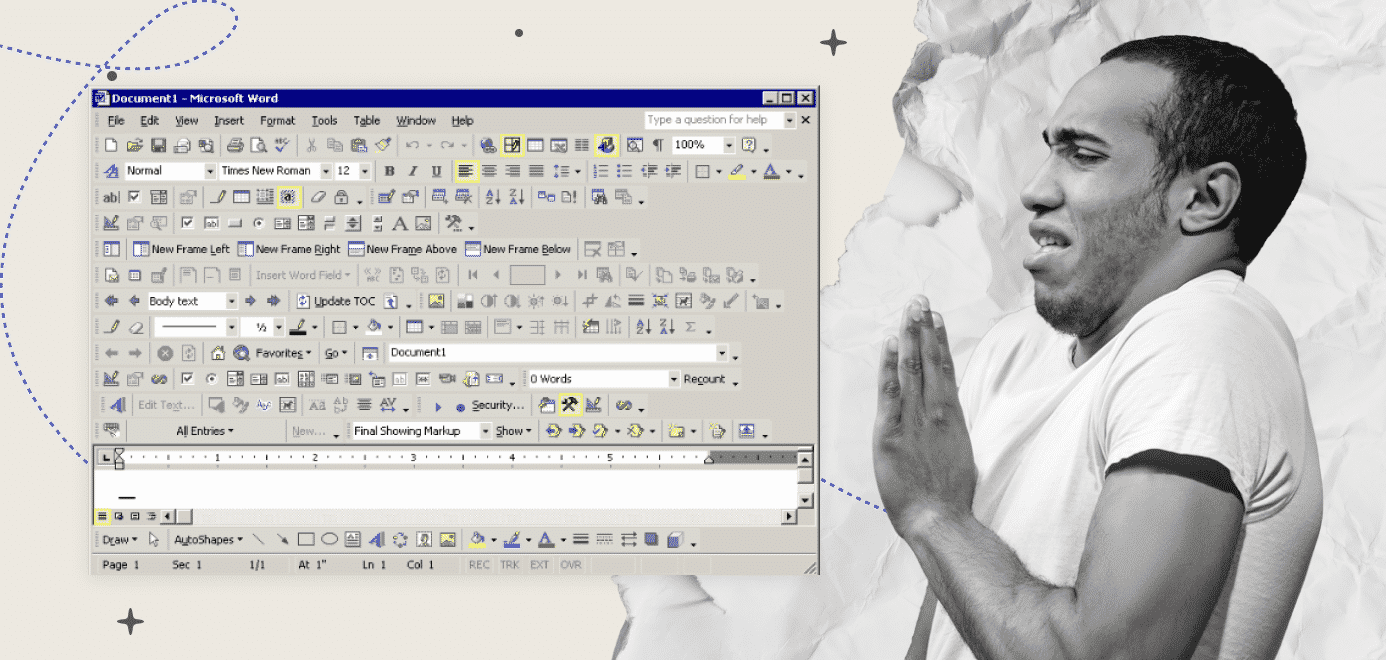Open the Table menu

coord(367,121)
